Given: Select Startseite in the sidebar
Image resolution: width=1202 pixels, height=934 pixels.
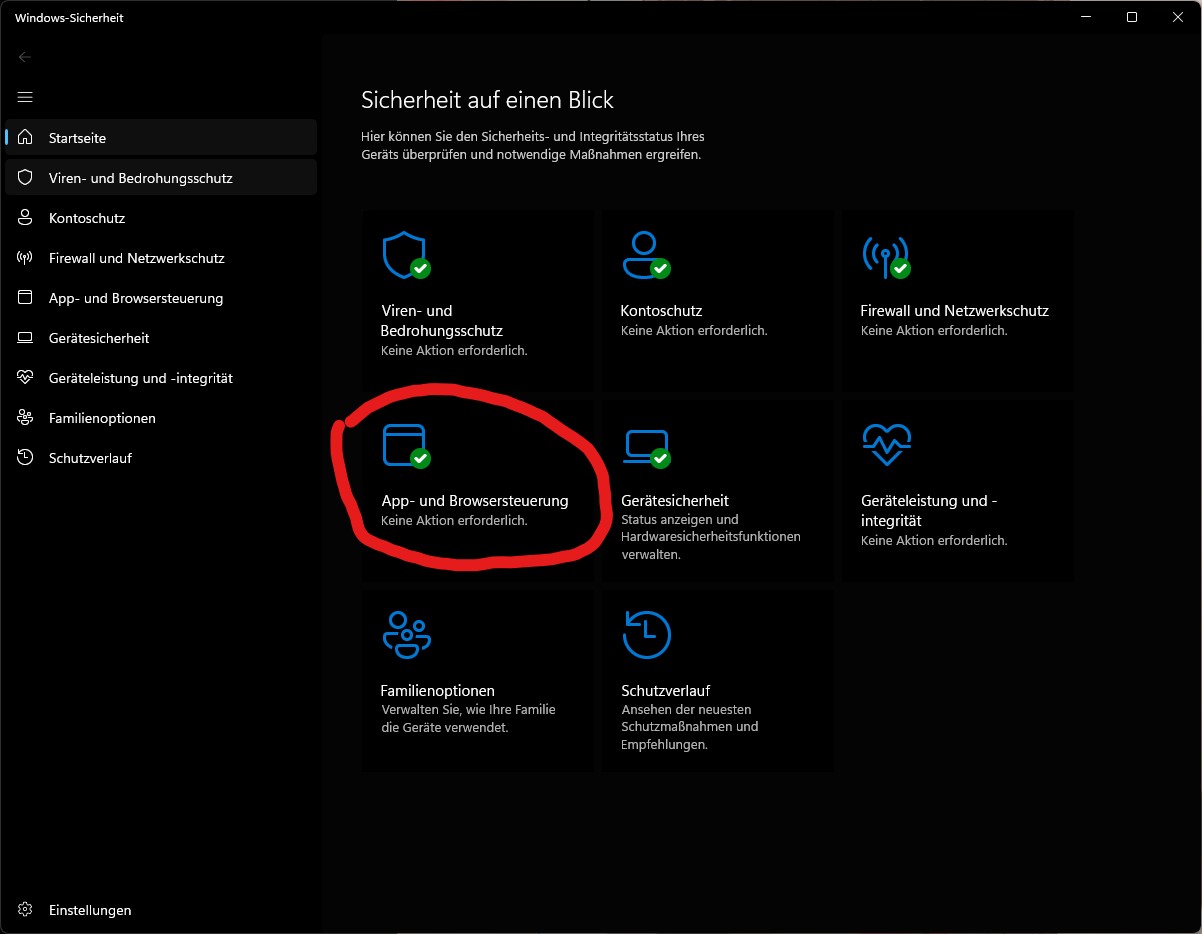Looking at the screenshot, I should 161,137.
